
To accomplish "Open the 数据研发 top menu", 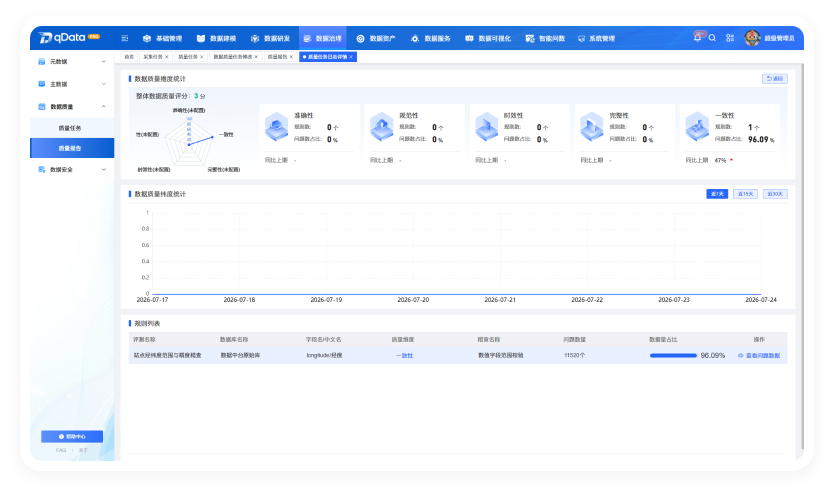I will [270, 38].
